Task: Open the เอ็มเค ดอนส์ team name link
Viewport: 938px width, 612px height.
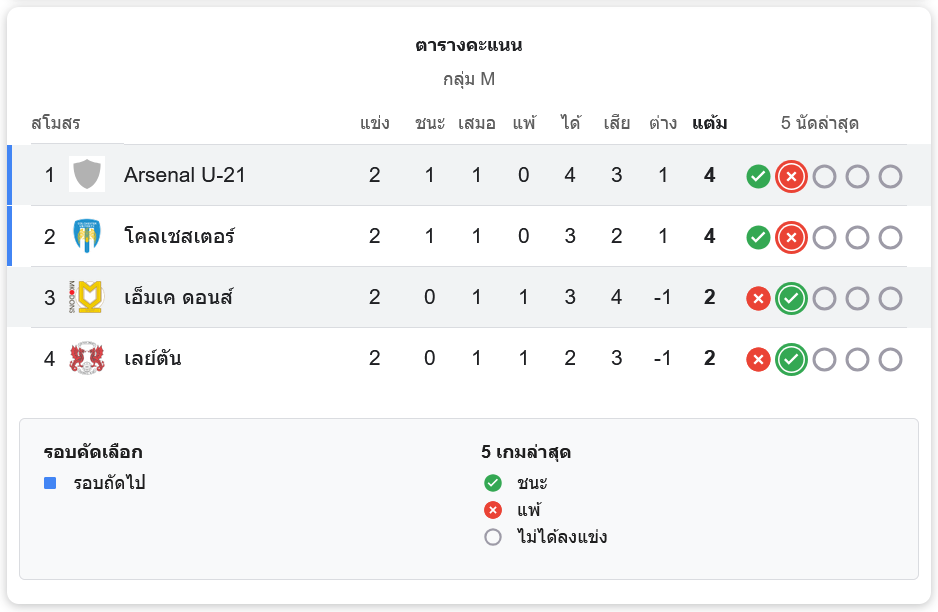Action: (178, 298)
